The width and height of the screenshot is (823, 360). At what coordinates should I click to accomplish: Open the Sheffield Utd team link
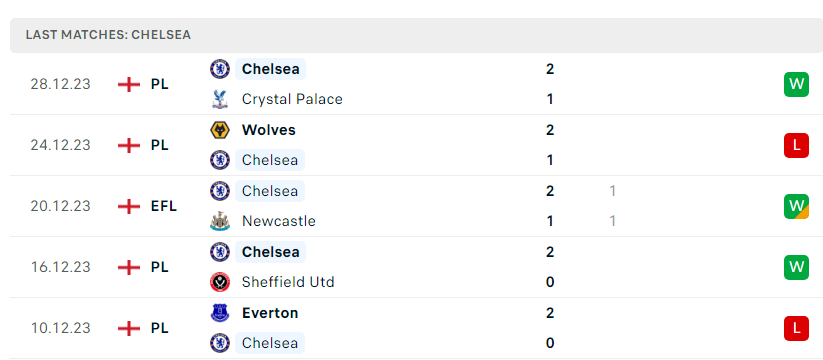288,282
